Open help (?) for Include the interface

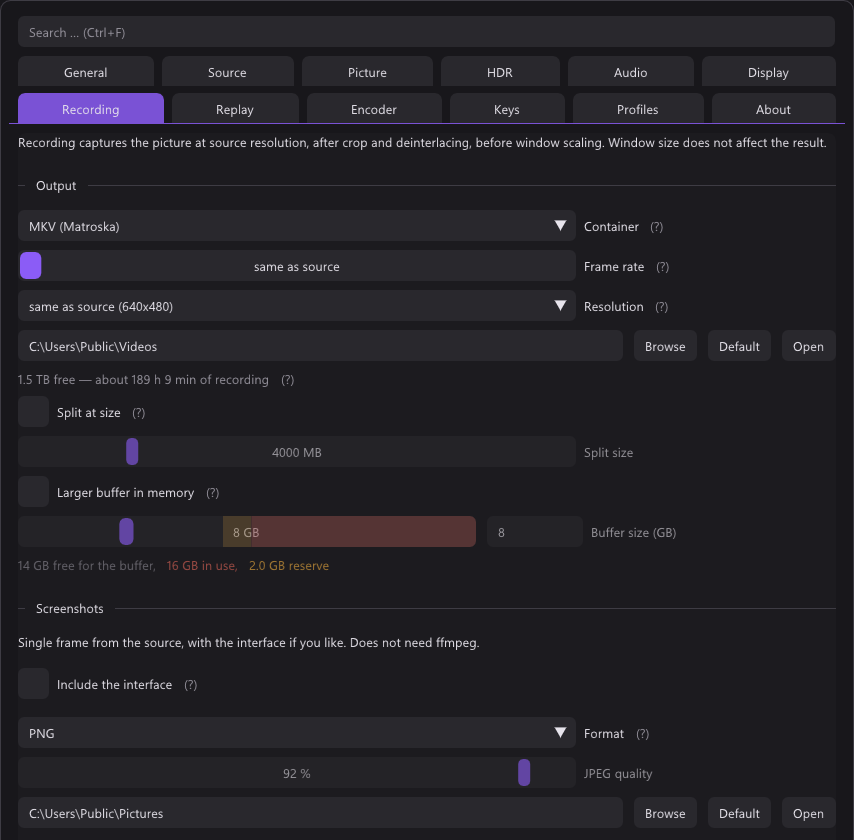click(190, 685)
